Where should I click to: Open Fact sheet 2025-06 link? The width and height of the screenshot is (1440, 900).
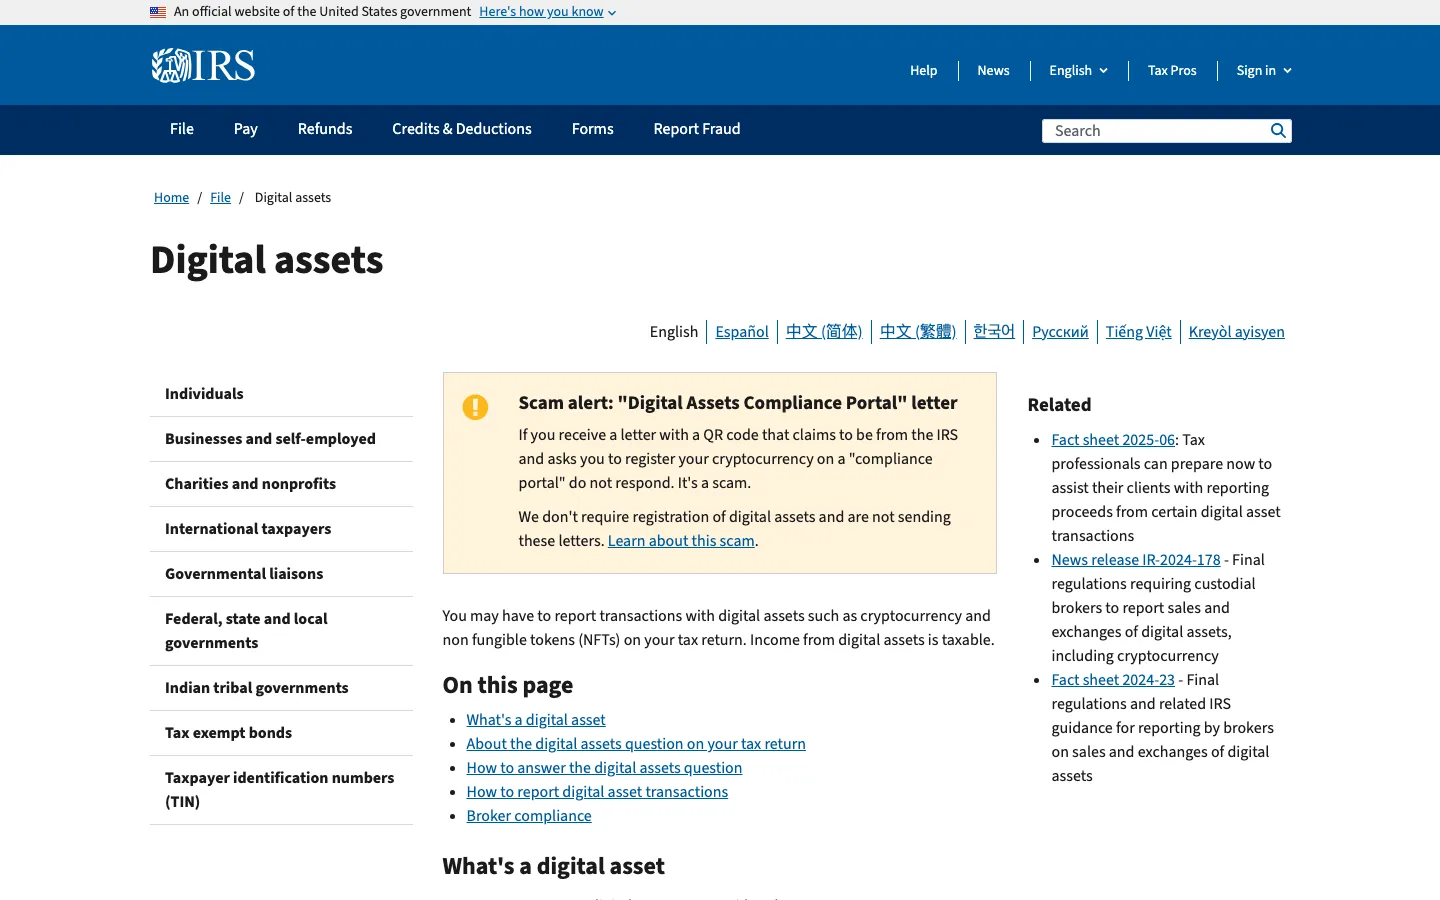1113,440
